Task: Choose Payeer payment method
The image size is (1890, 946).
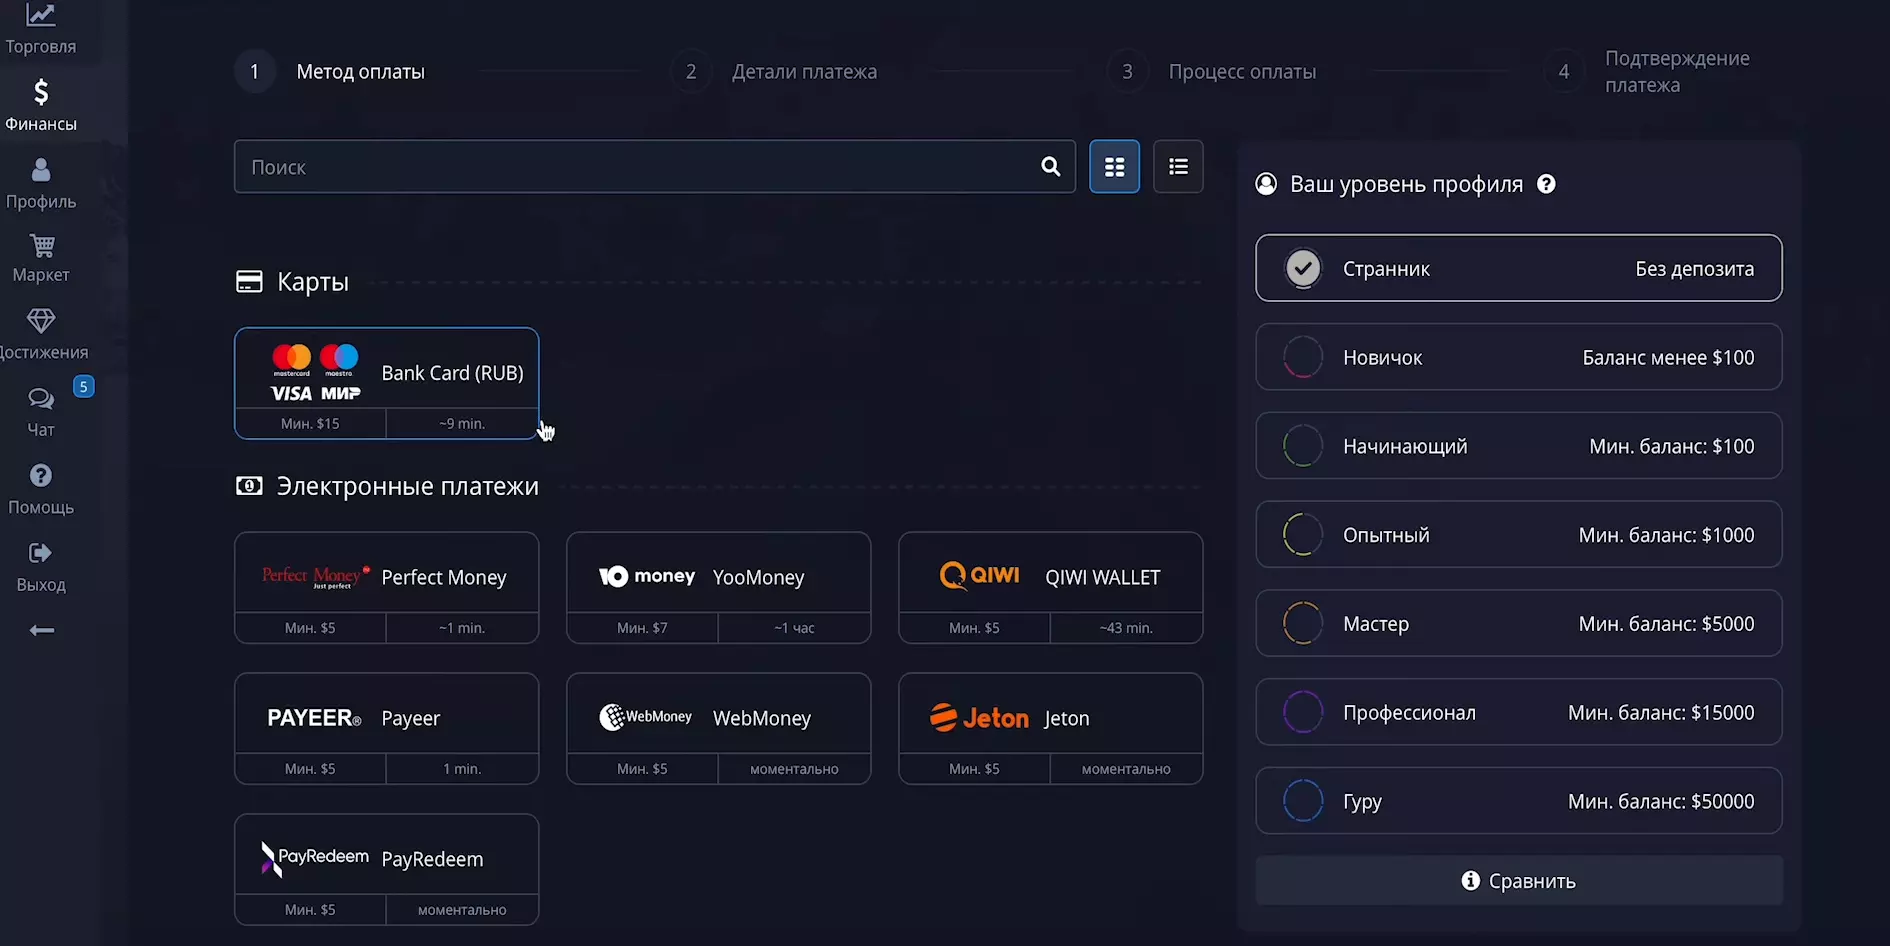Action: pyautogui.click(x=387, y=728)
